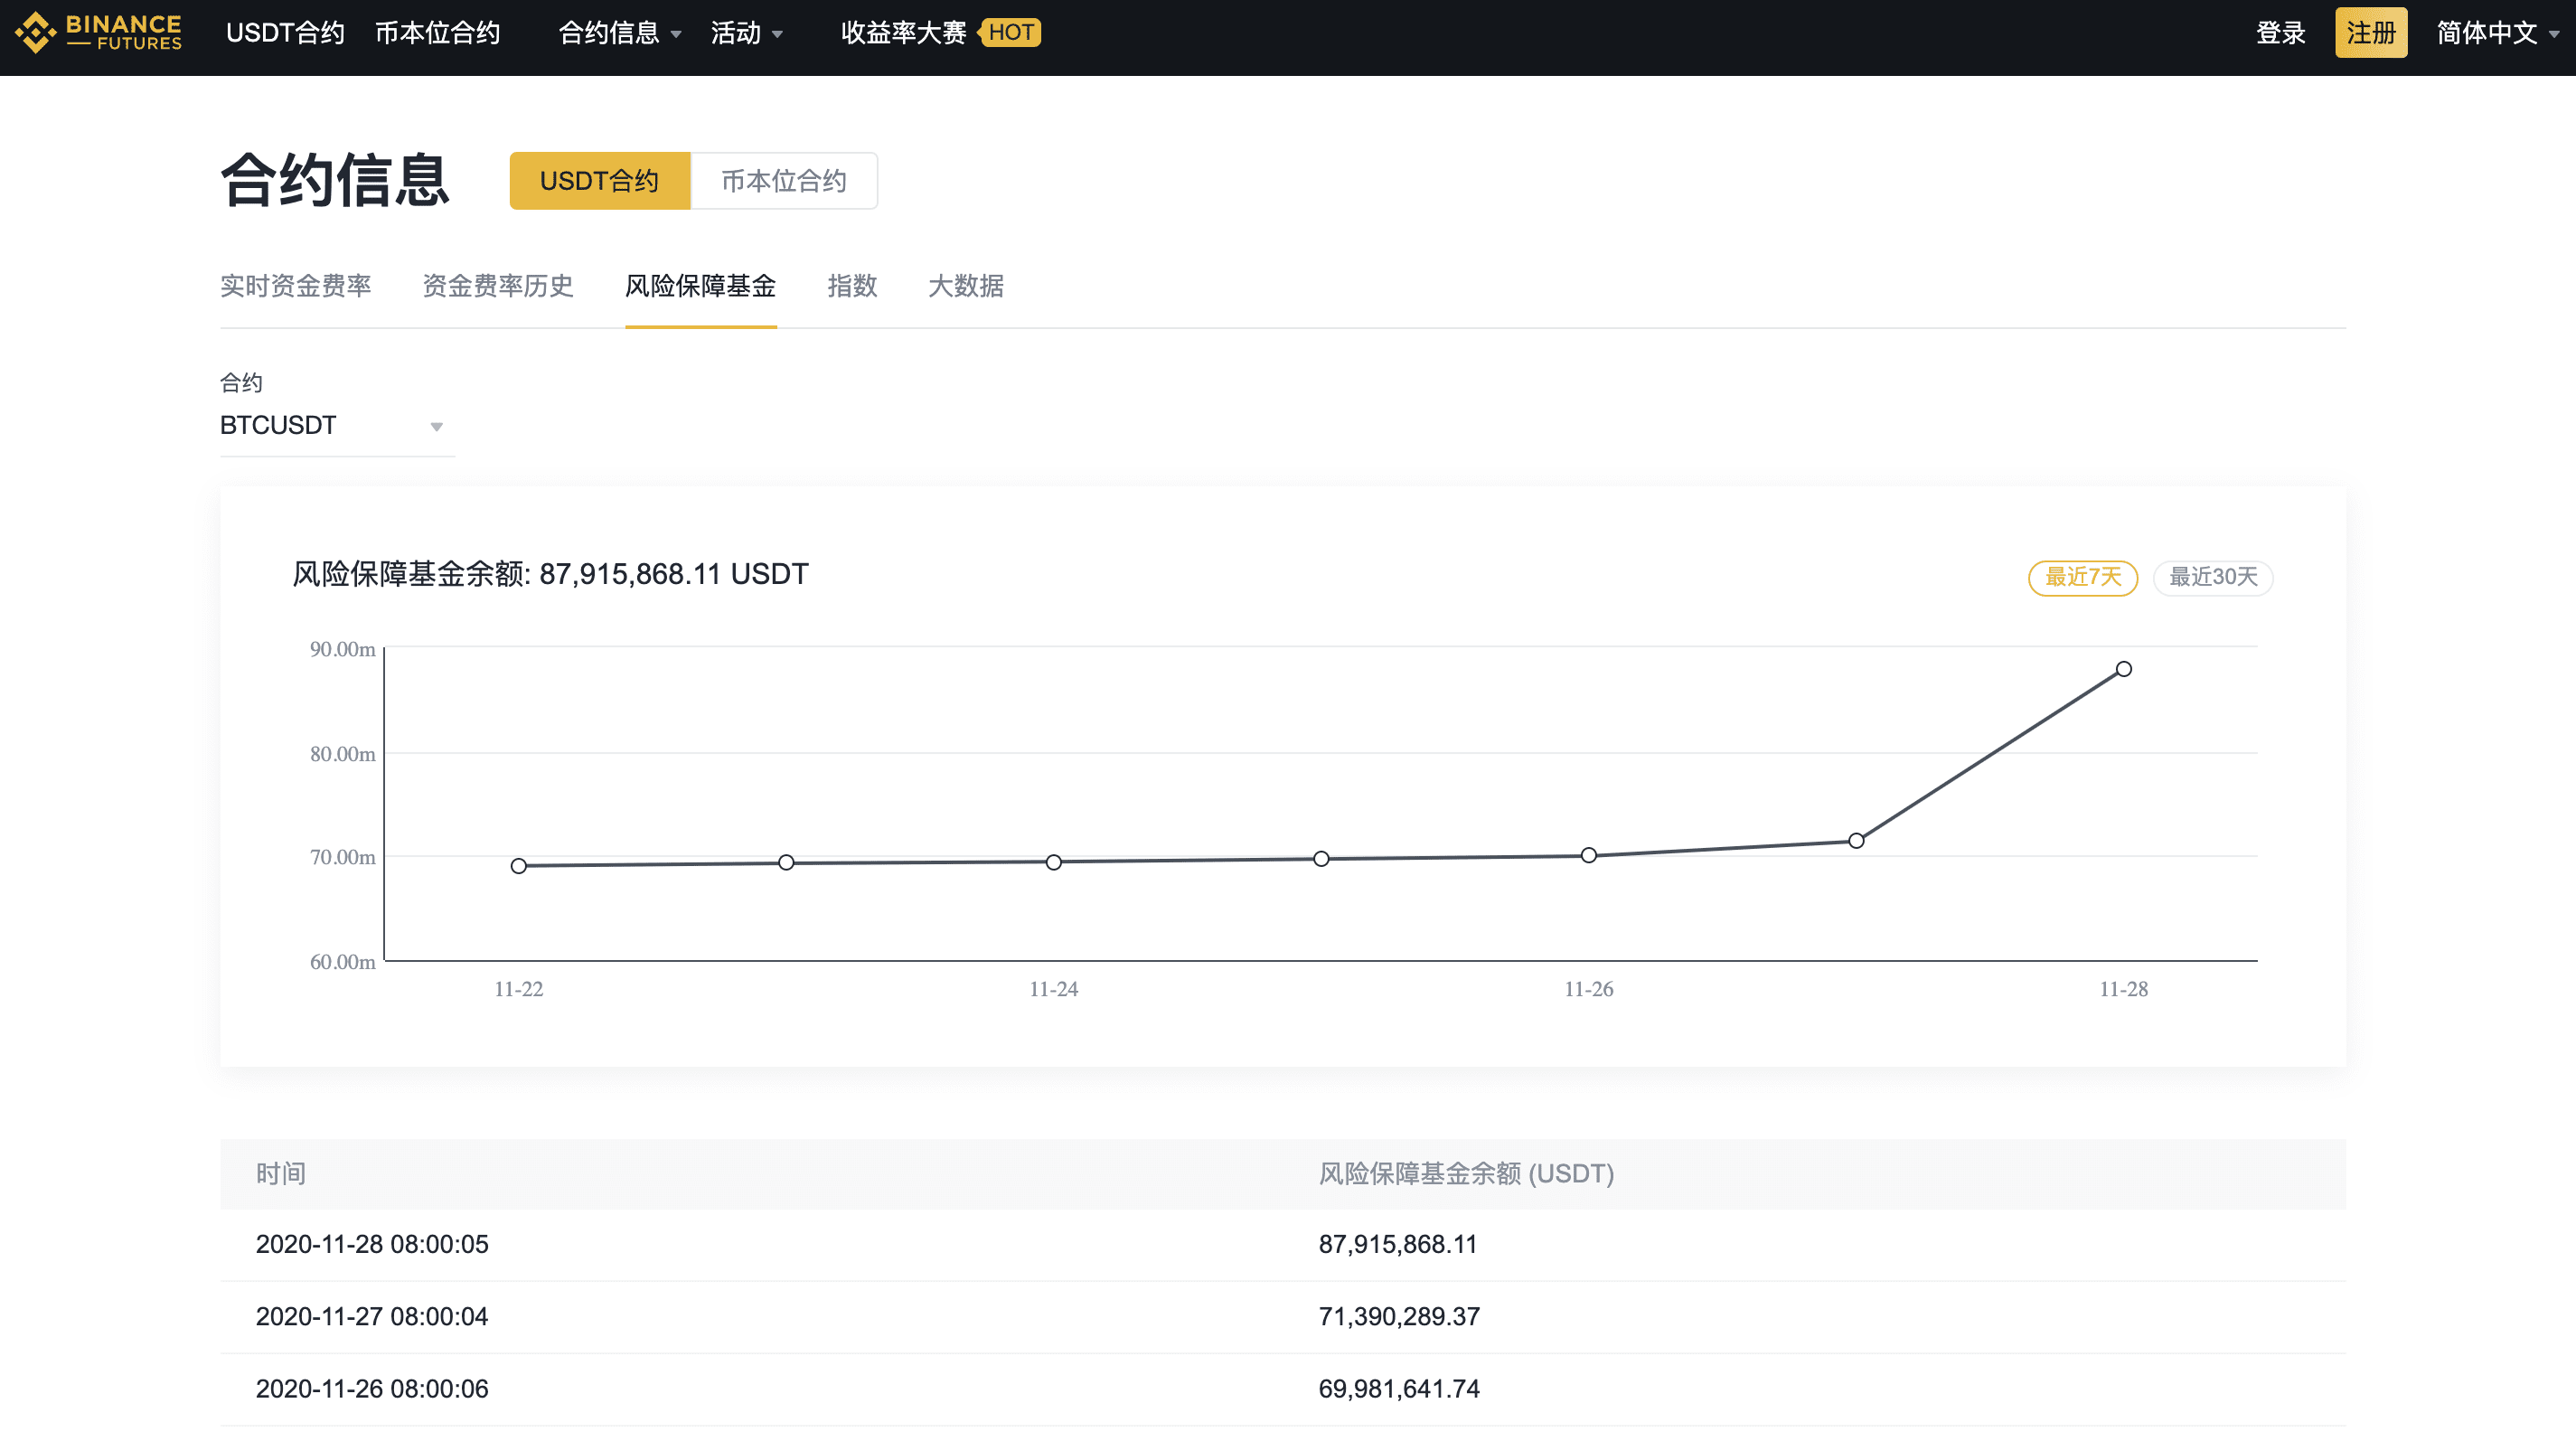2576x1441 pixels.
Task: Click the 11-26 chart point marker
Action: coord(1589,855)
